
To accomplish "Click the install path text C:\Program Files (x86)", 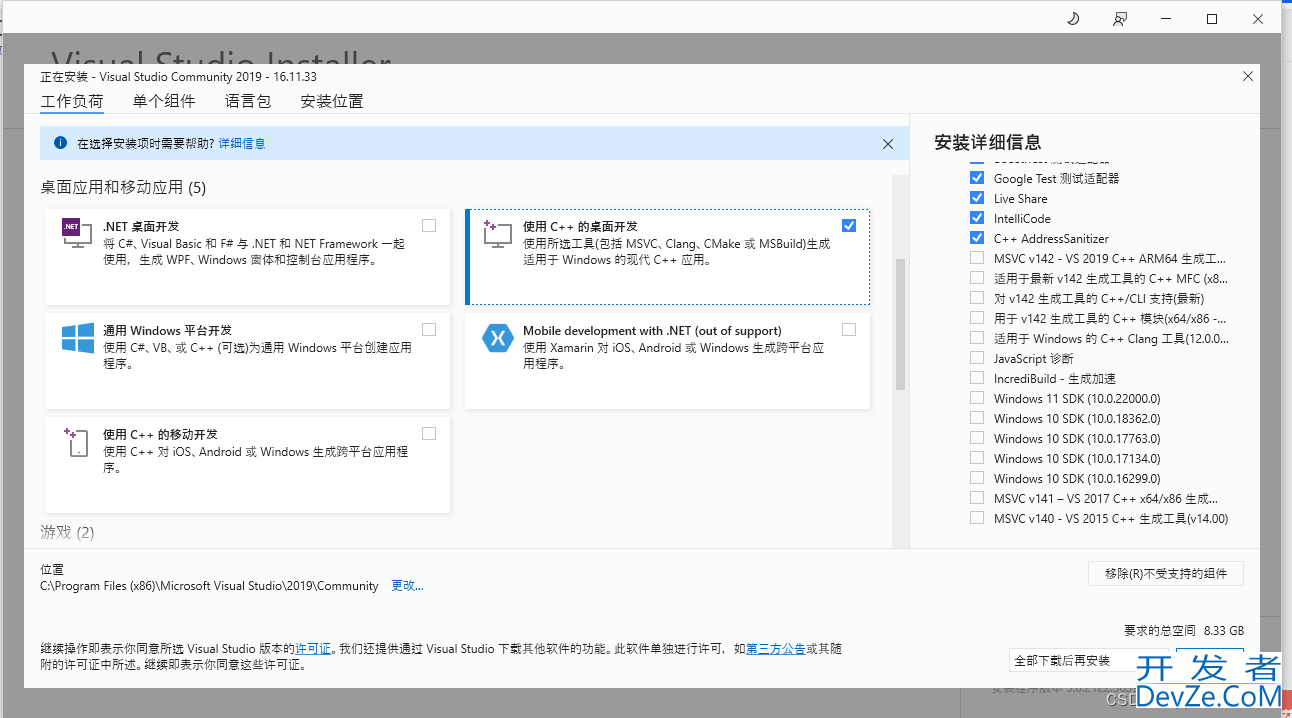I will [209, 586].
